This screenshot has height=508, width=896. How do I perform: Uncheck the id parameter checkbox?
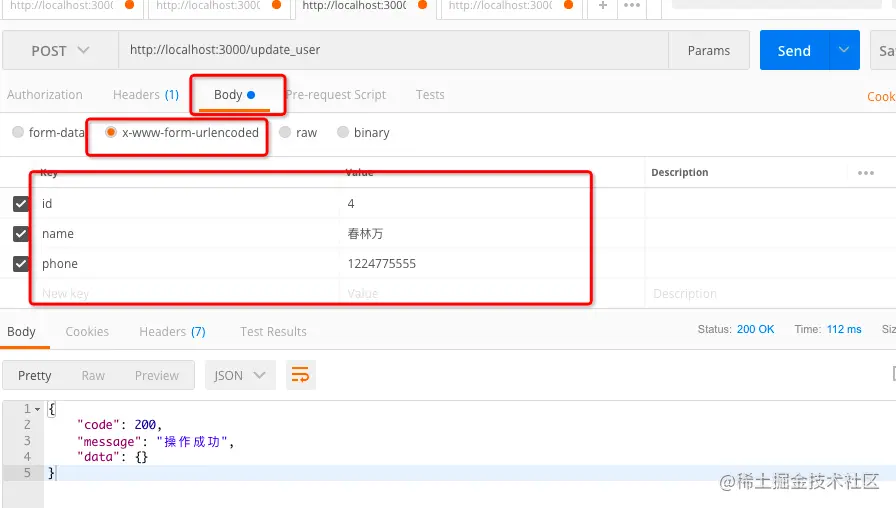tap(21, 204)
